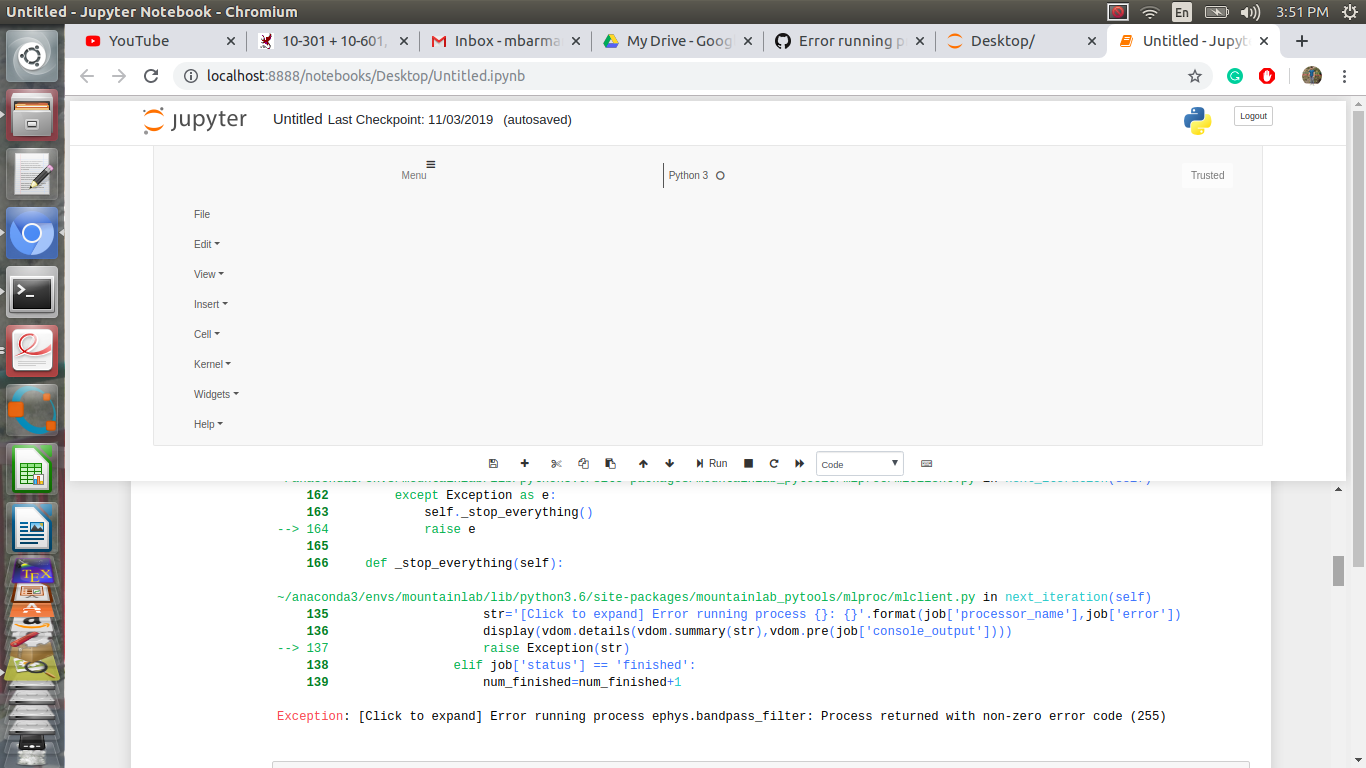This screenshot has width=1366, height=768.
Task: Expand the Kernel menu
Action: [x=212, y=364]
